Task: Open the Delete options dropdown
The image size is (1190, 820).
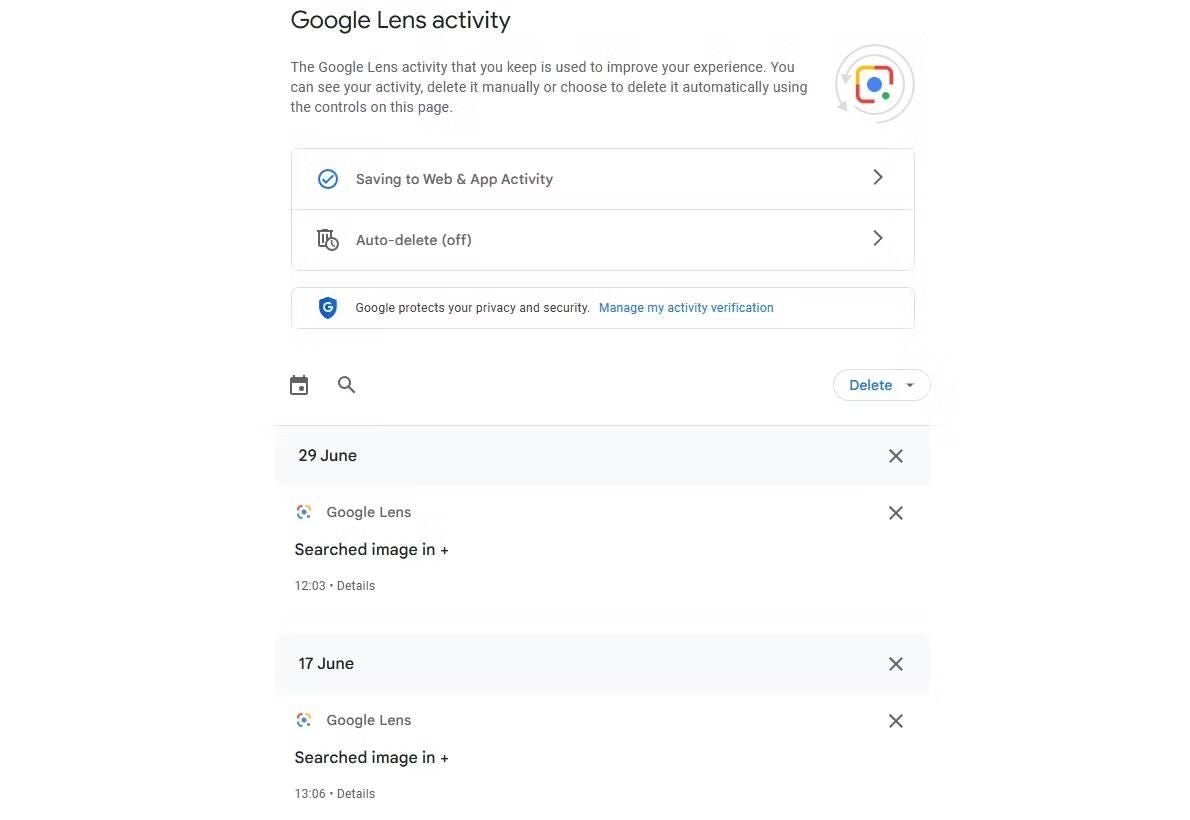Action: [909, 384]
